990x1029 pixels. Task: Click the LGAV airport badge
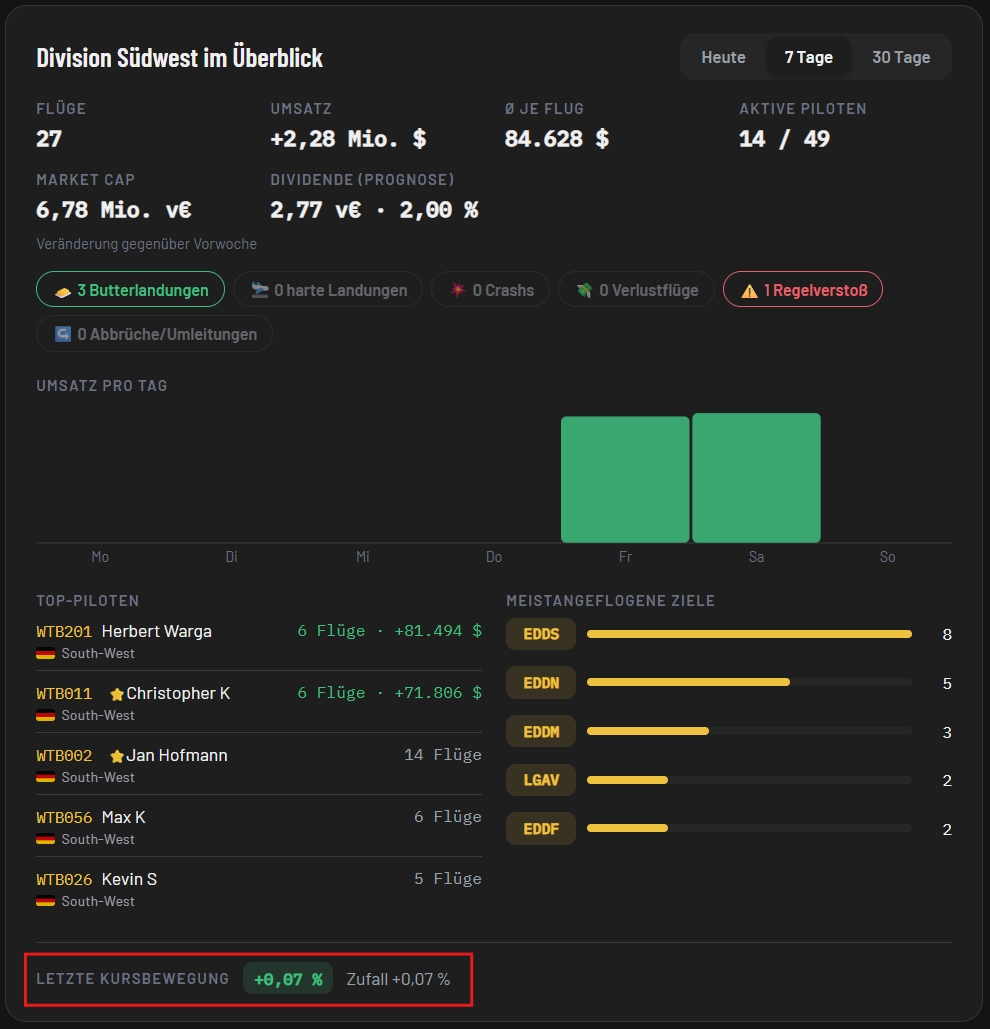541,780
